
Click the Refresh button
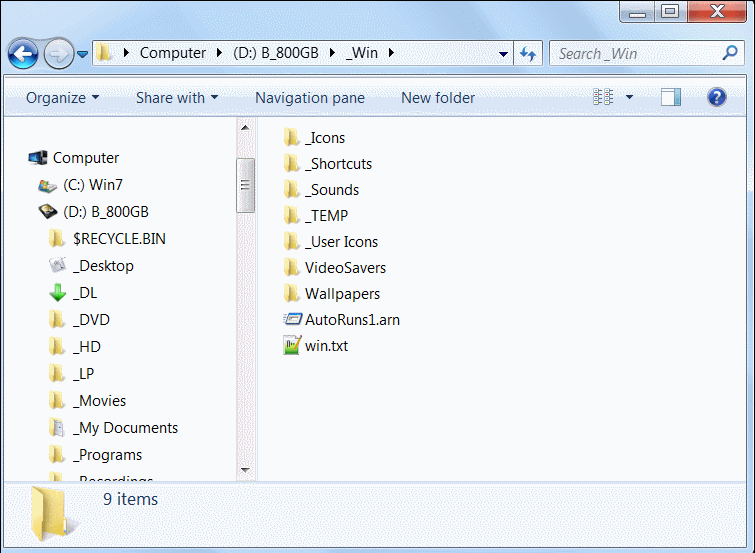(528, 53)
